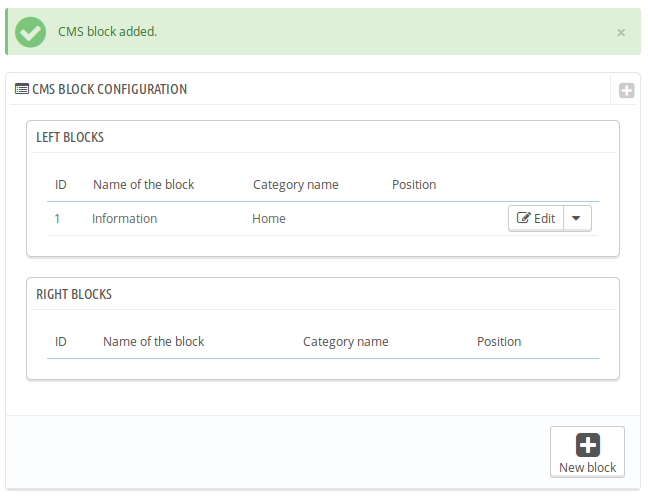Click the New block plus icon
The width and height of the screenshot is (648, 503).
(x=588, y=445)
